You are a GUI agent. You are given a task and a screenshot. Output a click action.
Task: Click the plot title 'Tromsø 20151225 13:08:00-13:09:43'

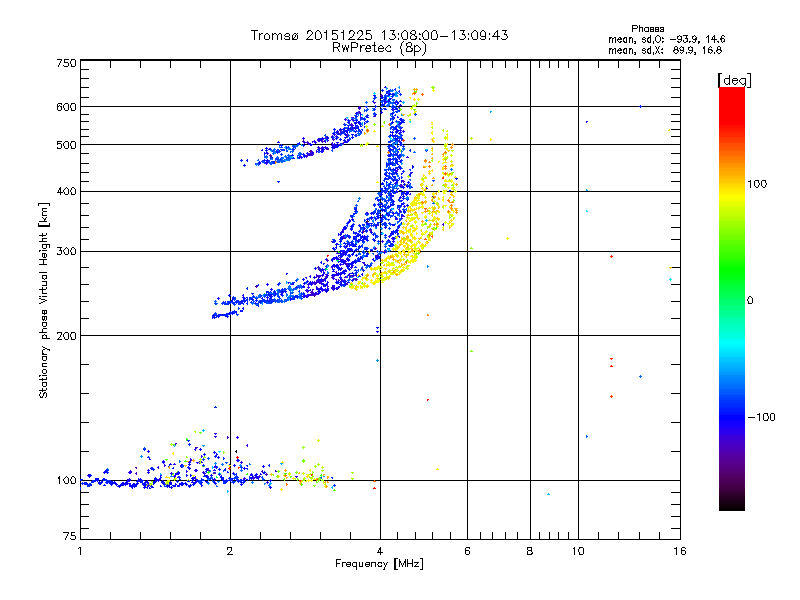(x=379, y=35)
